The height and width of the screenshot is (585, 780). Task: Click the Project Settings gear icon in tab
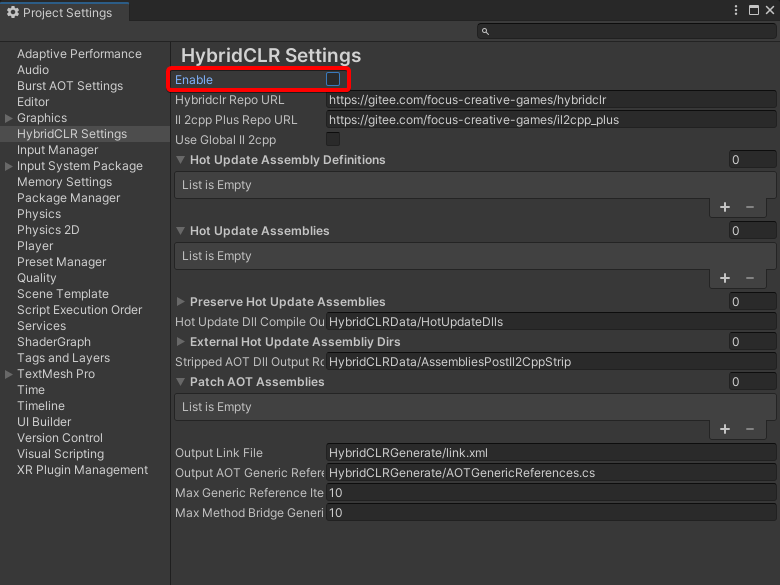(13, 12)
